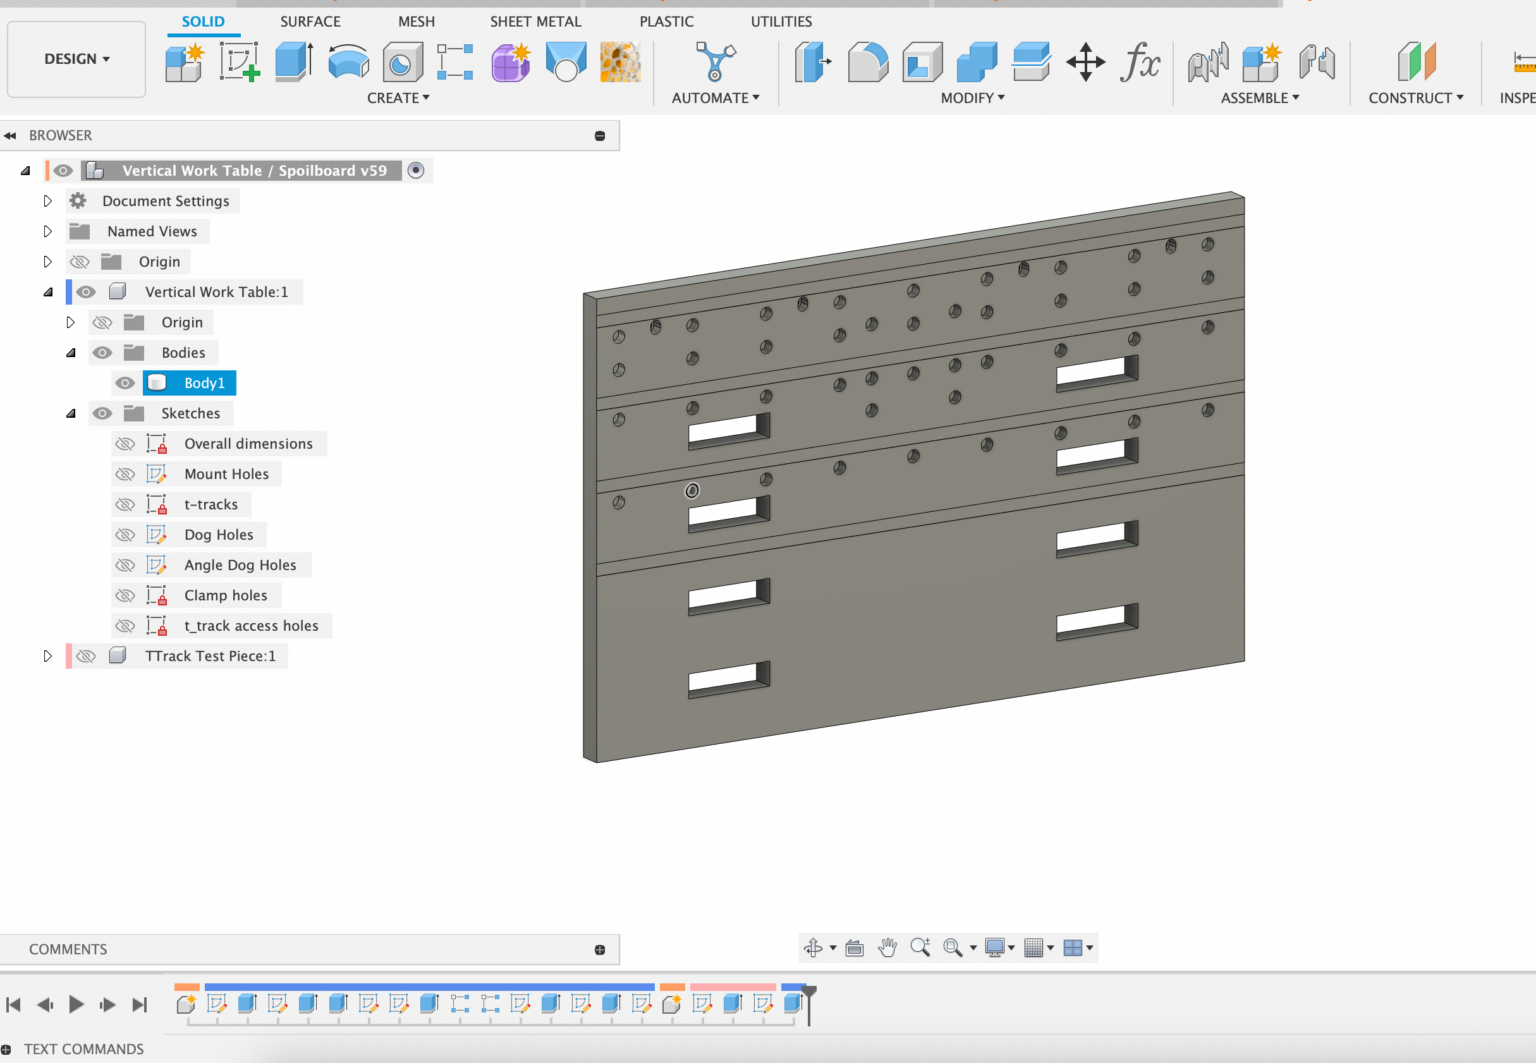Select the Pan tool in navigation bar
Viewport: 1536px width, 1063px height.
click(888, 947)
